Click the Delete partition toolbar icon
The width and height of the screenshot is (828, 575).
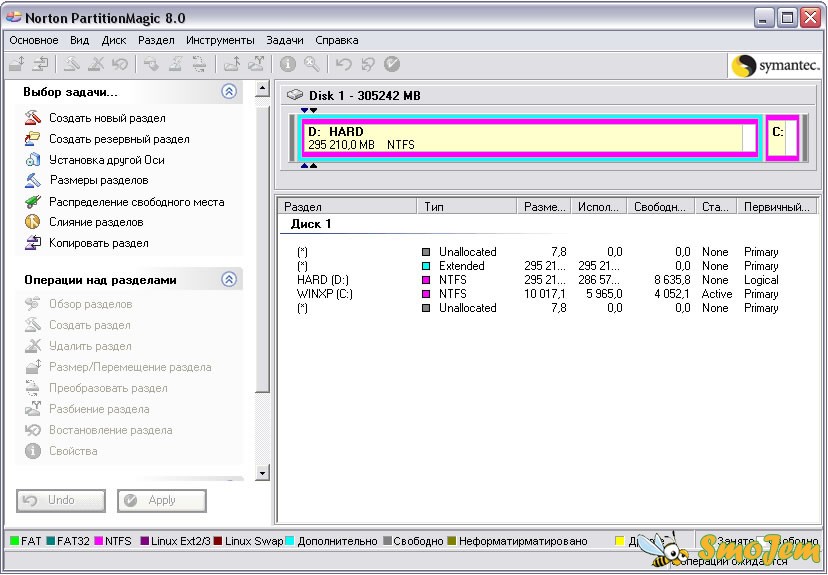[96, 64]
